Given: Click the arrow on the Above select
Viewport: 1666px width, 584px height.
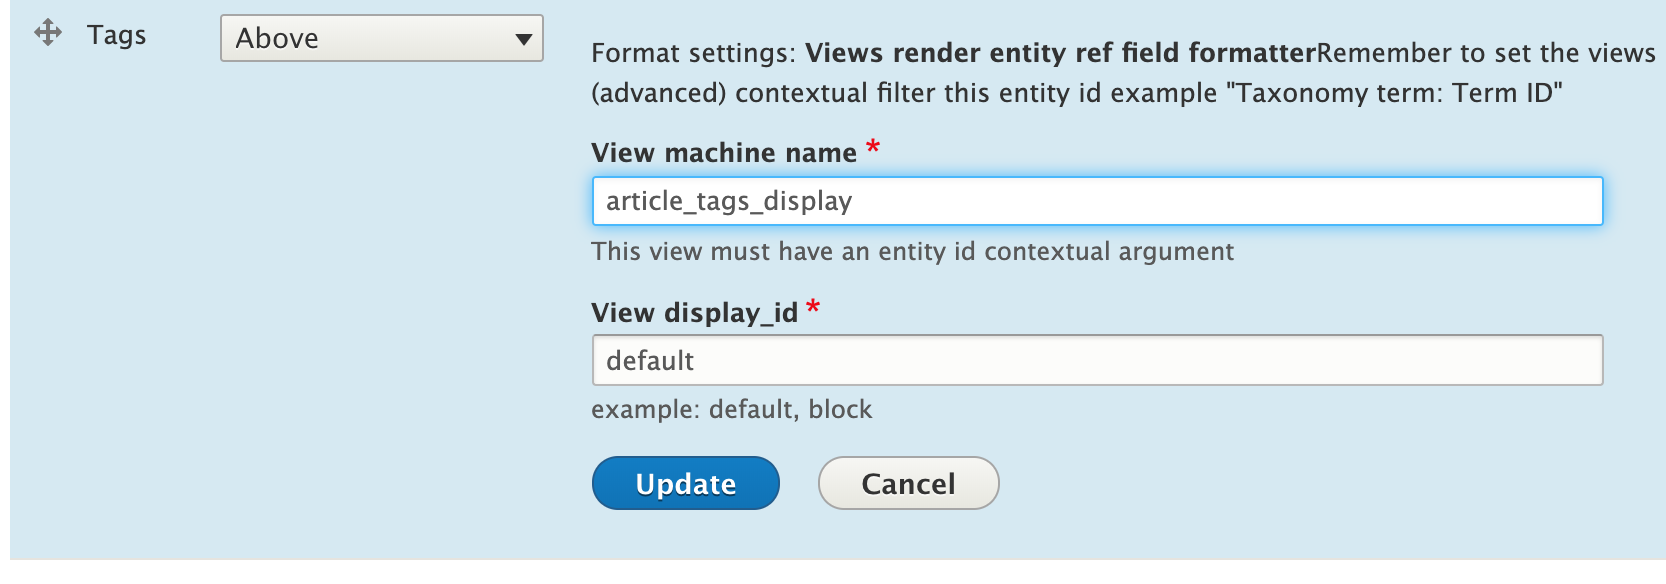Looking at the screenshot, I should (523, 39).
